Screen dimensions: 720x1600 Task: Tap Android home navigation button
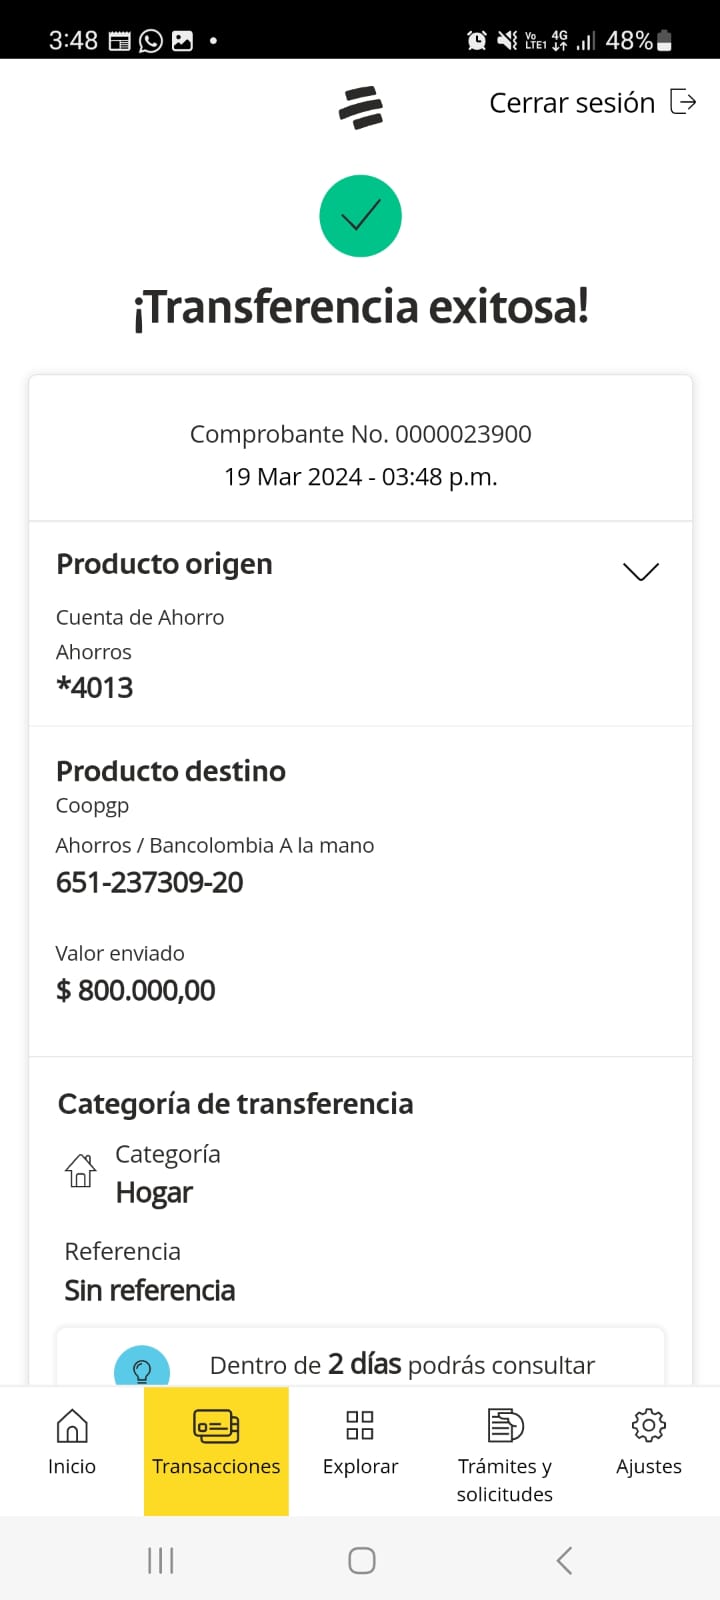pyautogui.click(x=361, y=1560)
